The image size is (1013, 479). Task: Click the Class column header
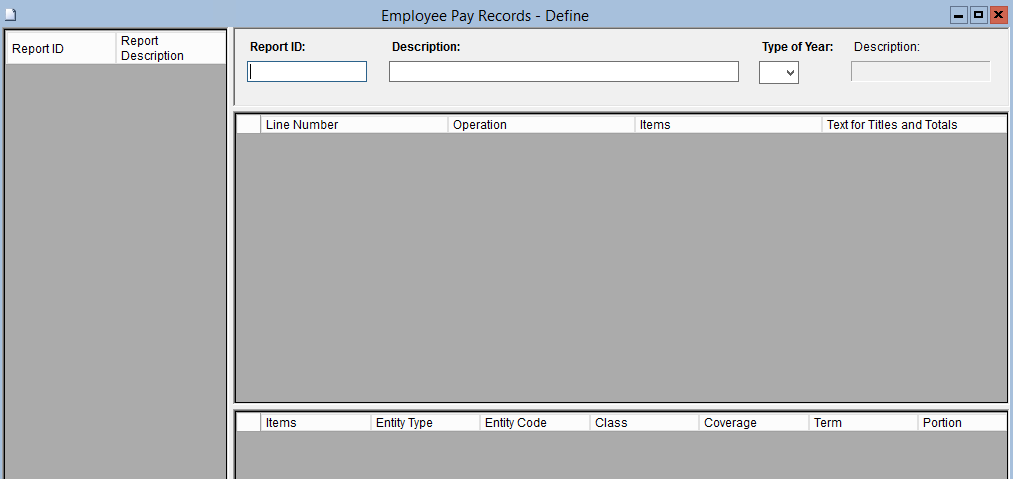point(644,423)
